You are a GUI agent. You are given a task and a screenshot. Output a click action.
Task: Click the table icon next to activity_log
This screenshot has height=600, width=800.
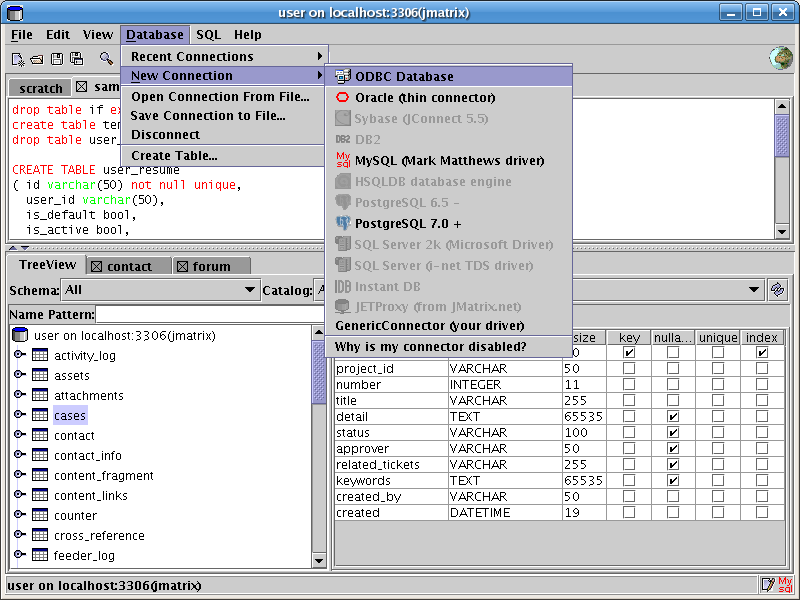[x=40, y=355]
